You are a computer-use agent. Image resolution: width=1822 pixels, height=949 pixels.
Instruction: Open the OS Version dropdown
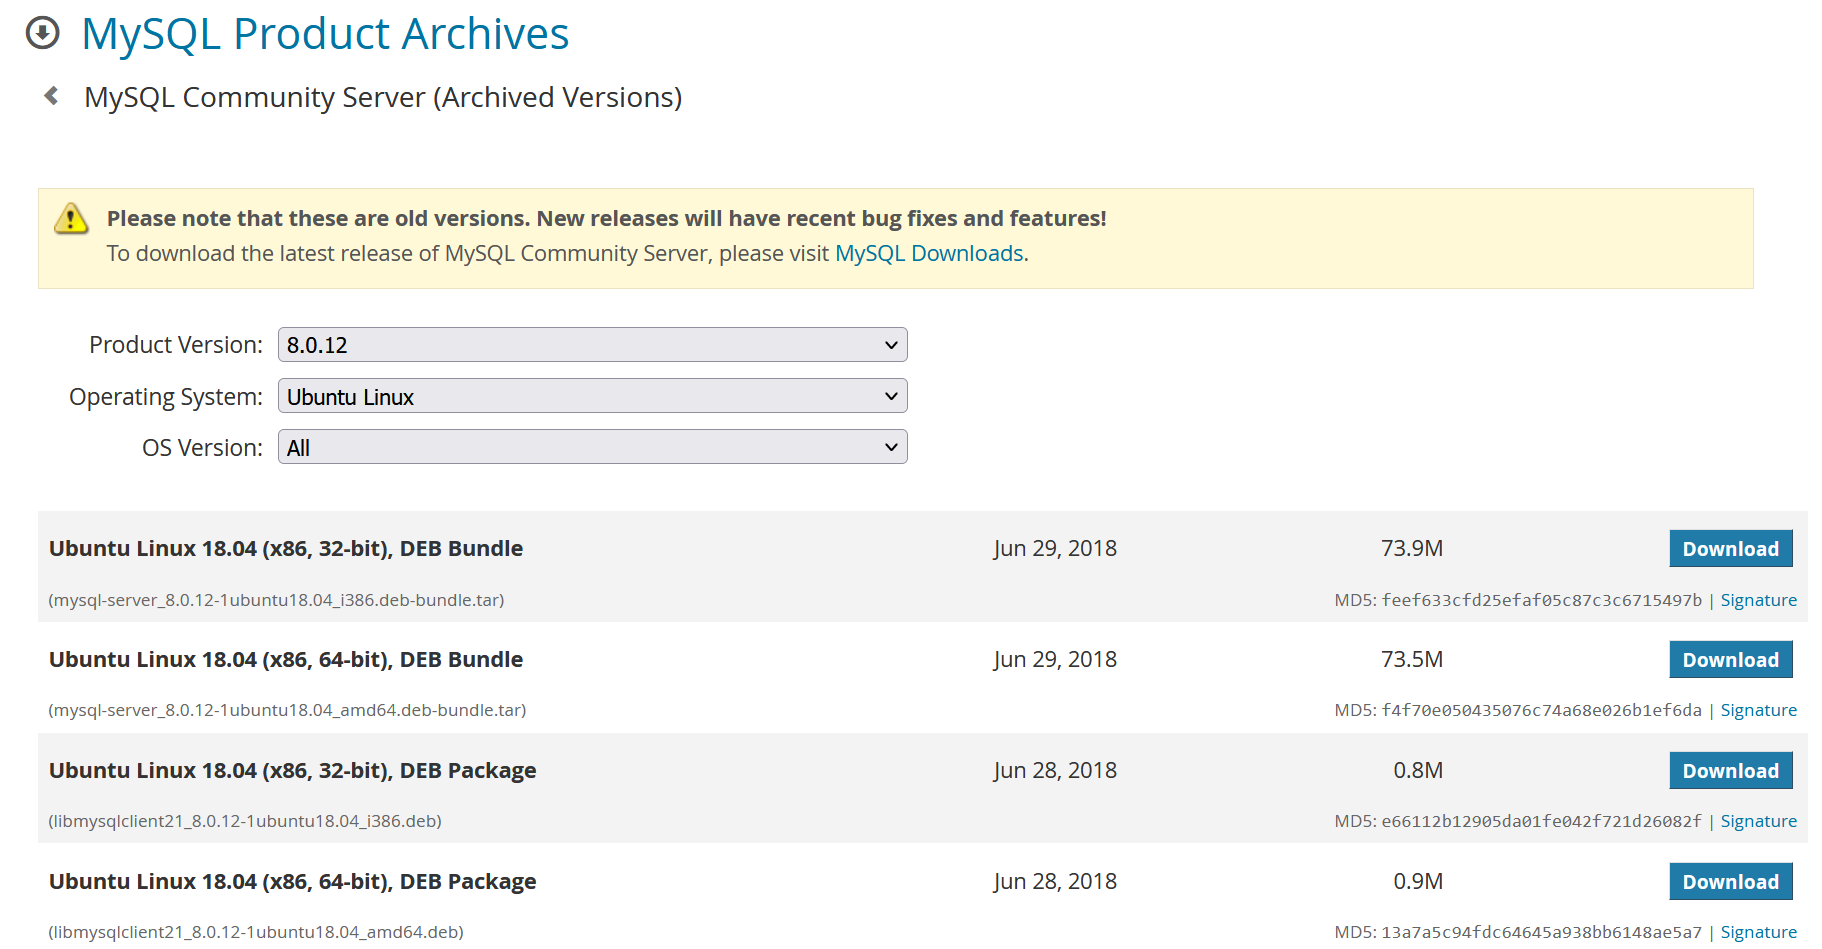(593, 447)
